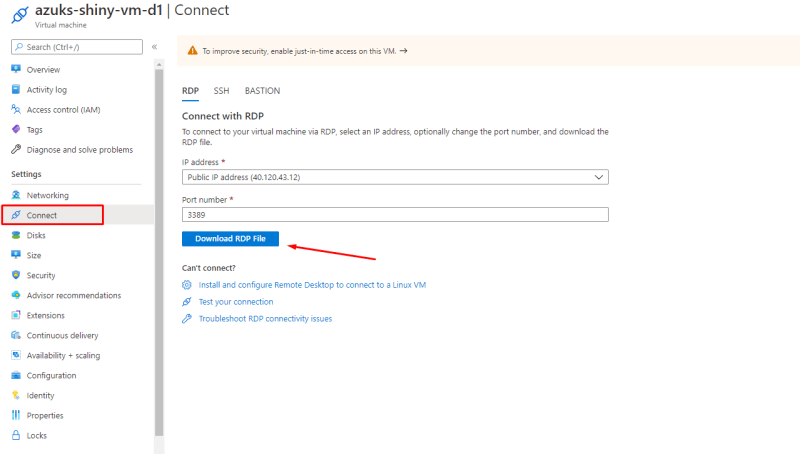
Task: Click the Size monitor icon
Action: point(16,255)
